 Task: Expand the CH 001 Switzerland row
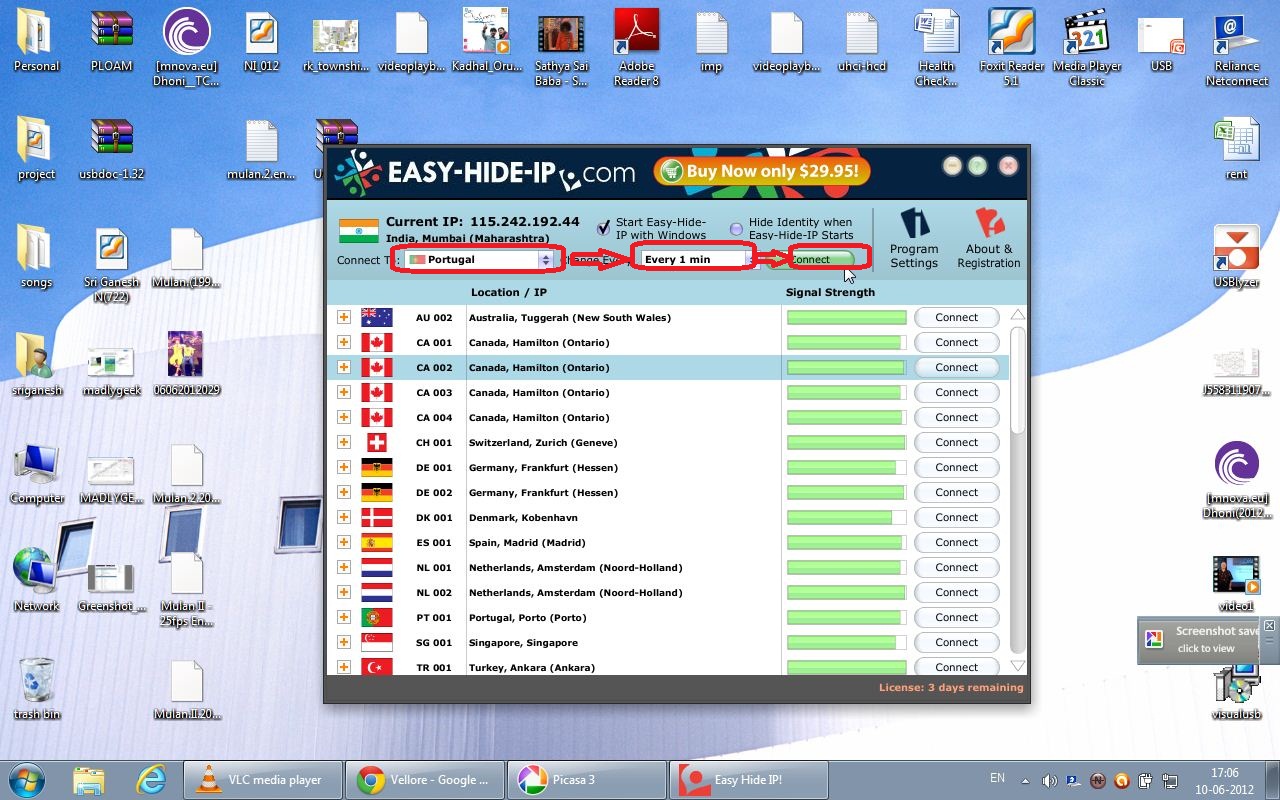pyautogui.click(x=344, y=442)
